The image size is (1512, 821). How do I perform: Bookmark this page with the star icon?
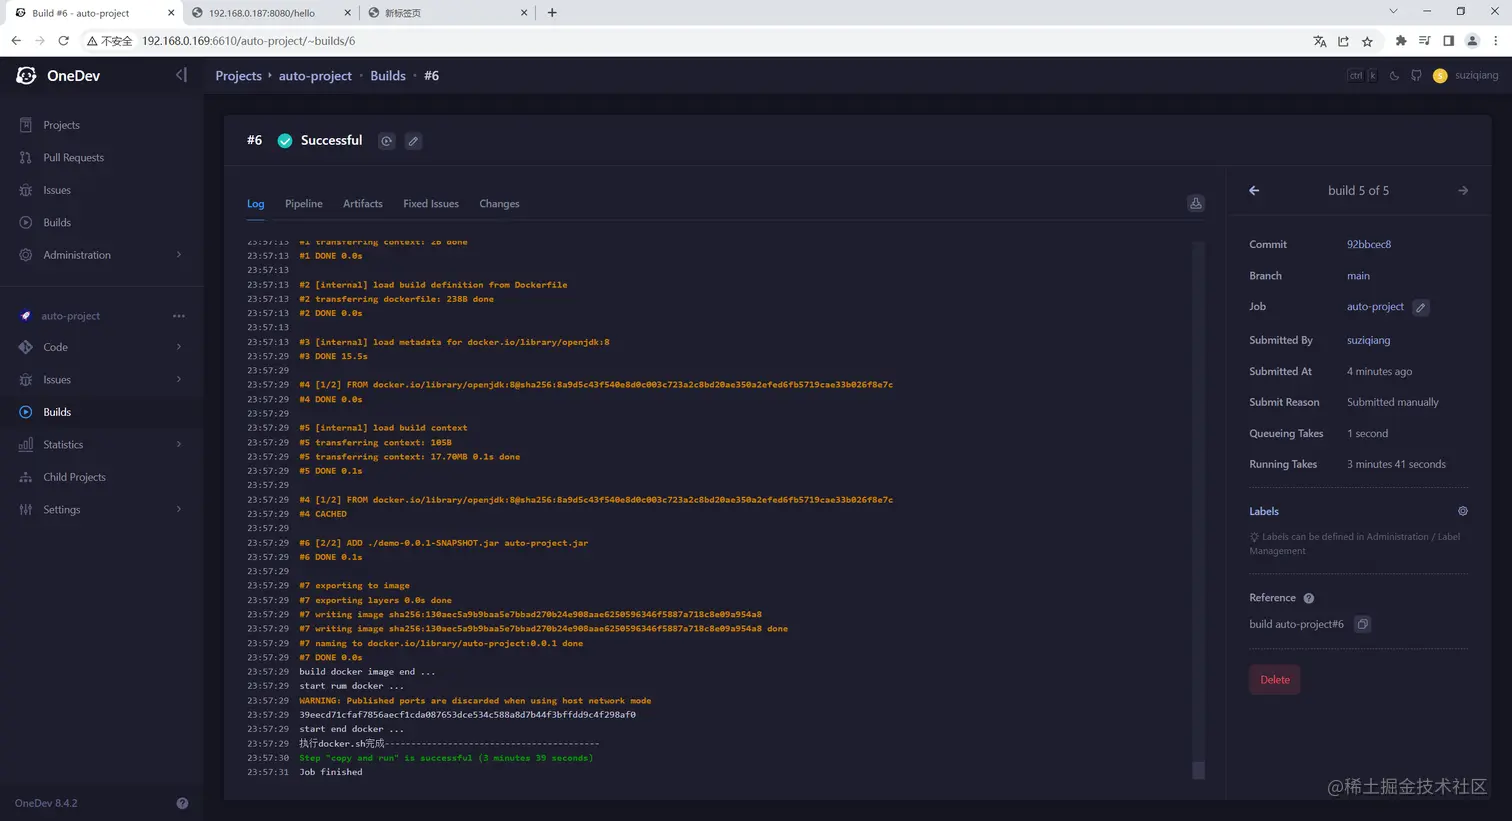pos(1367,41)
